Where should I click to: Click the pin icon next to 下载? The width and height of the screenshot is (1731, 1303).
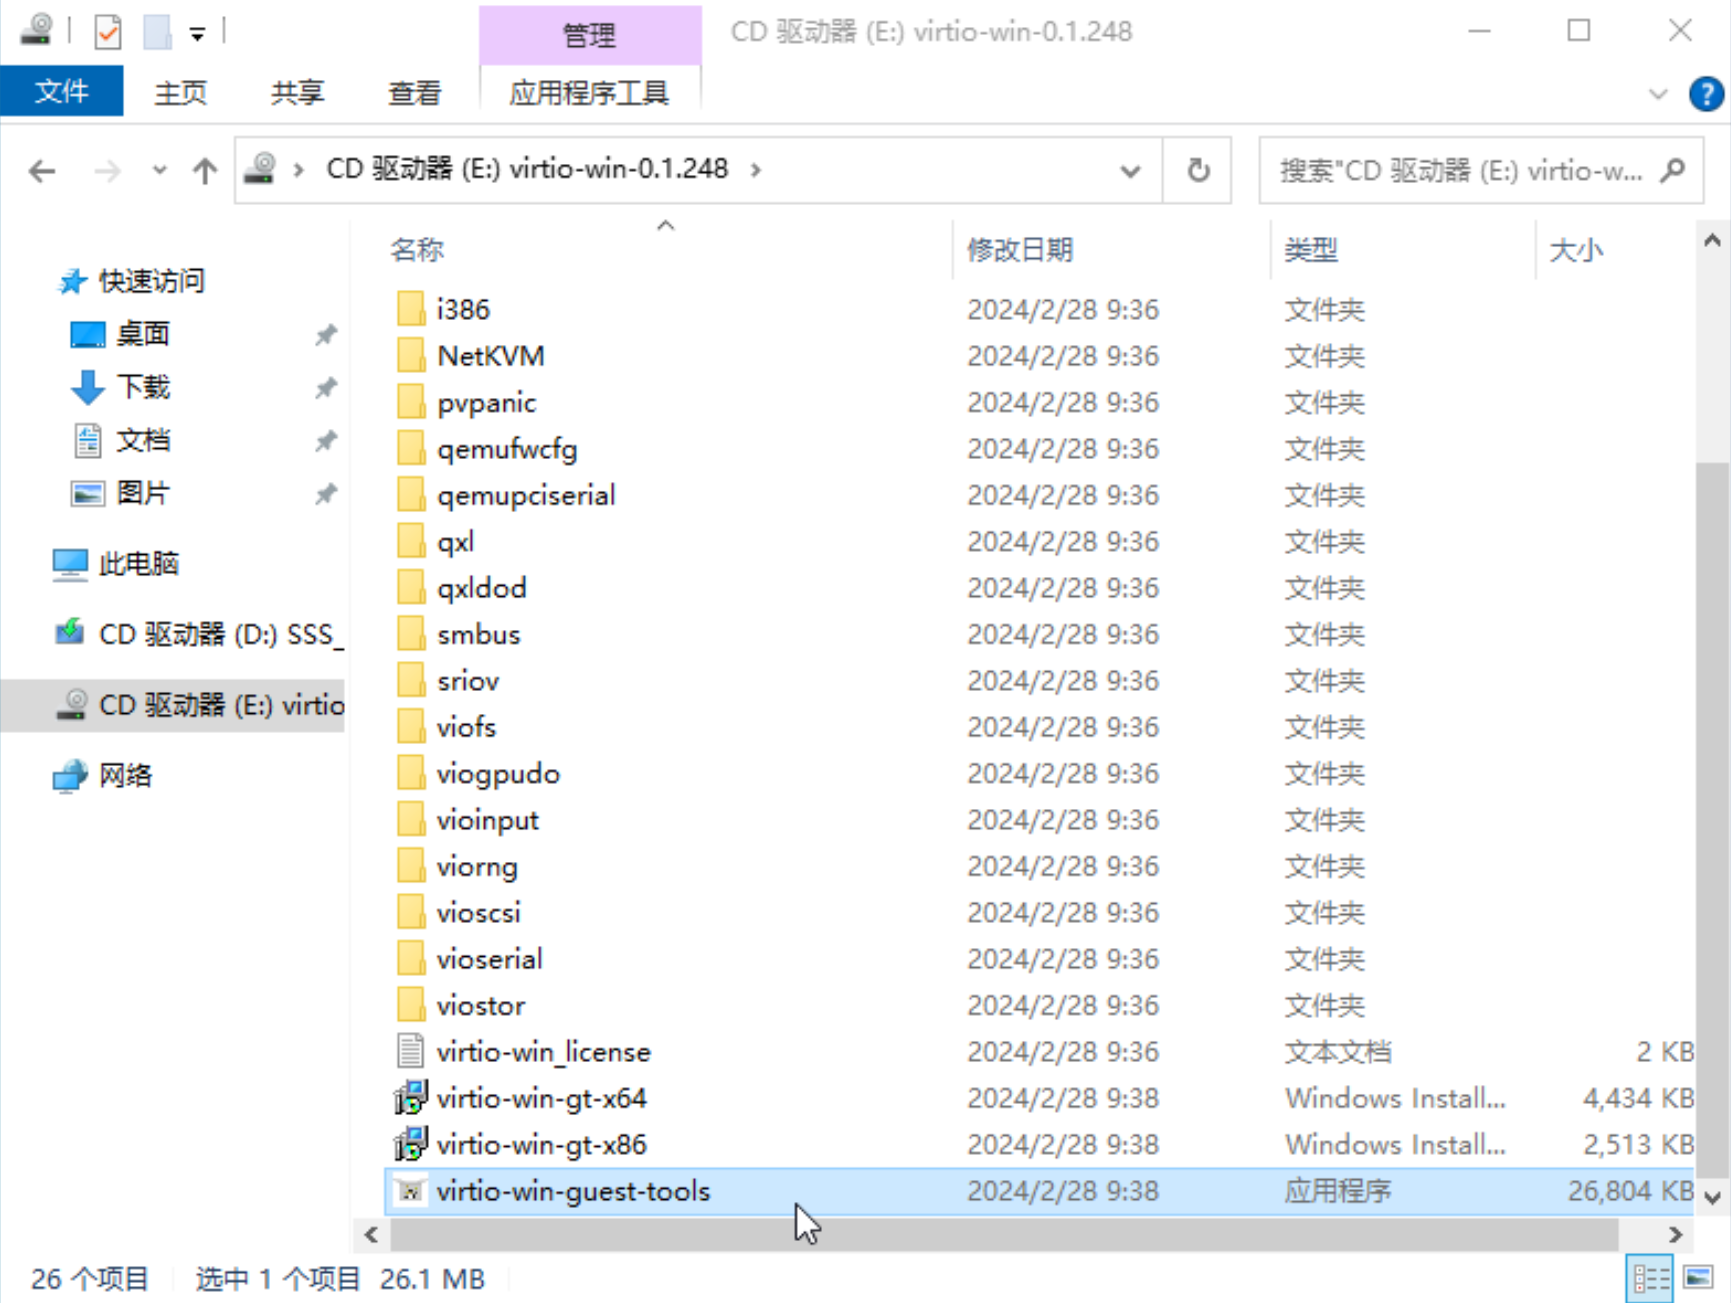point(326,388)
